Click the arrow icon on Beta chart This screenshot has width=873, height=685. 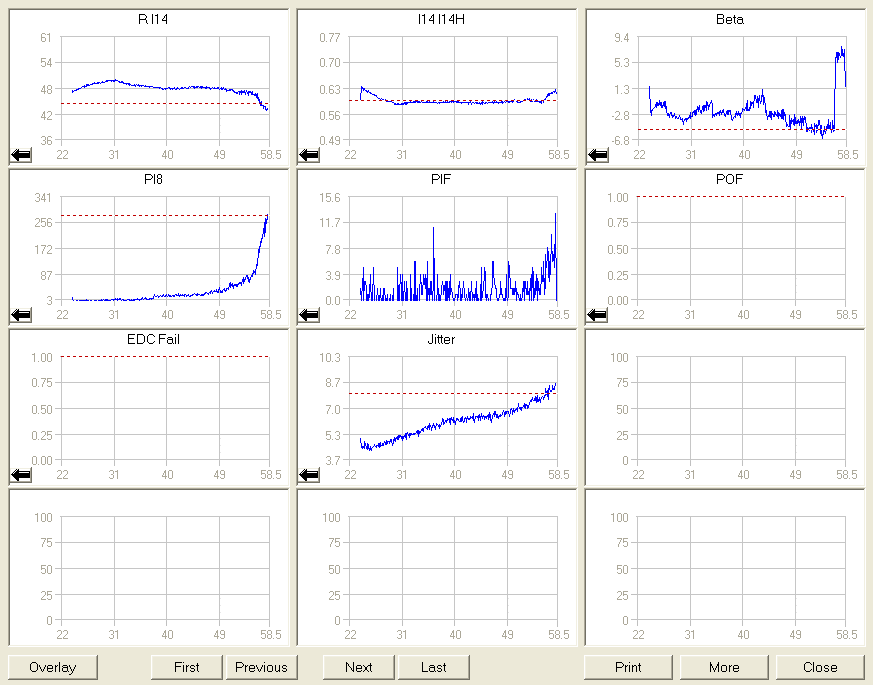(x=597, y=154)
